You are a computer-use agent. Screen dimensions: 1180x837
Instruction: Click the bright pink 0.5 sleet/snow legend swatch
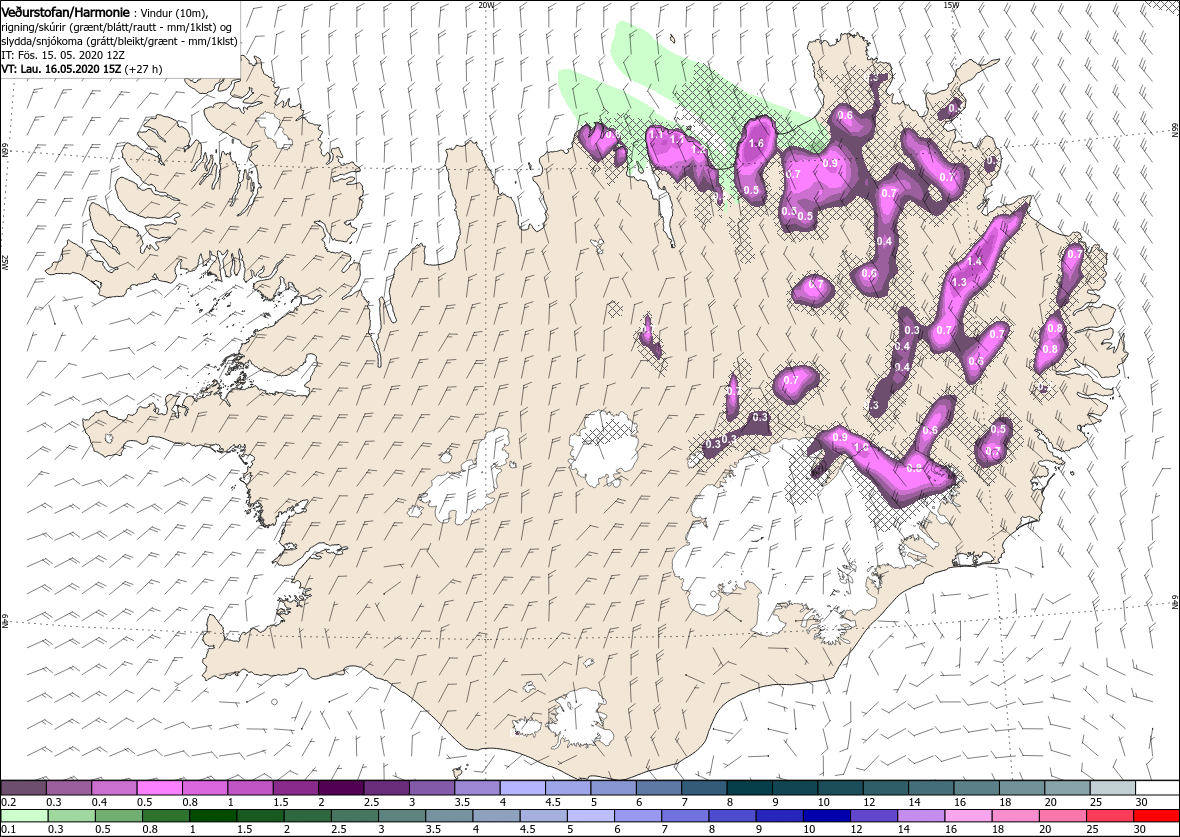[160, 787]
